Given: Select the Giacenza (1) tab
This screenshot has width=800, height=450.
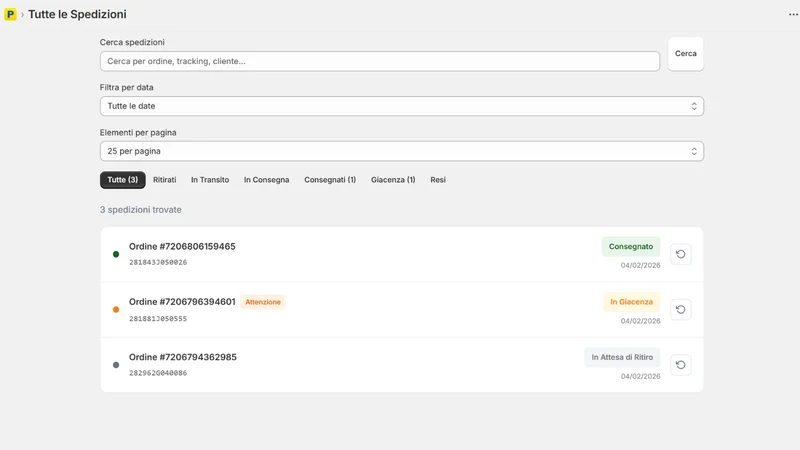Looking at the screenshot, I should (x=393, y=180).
